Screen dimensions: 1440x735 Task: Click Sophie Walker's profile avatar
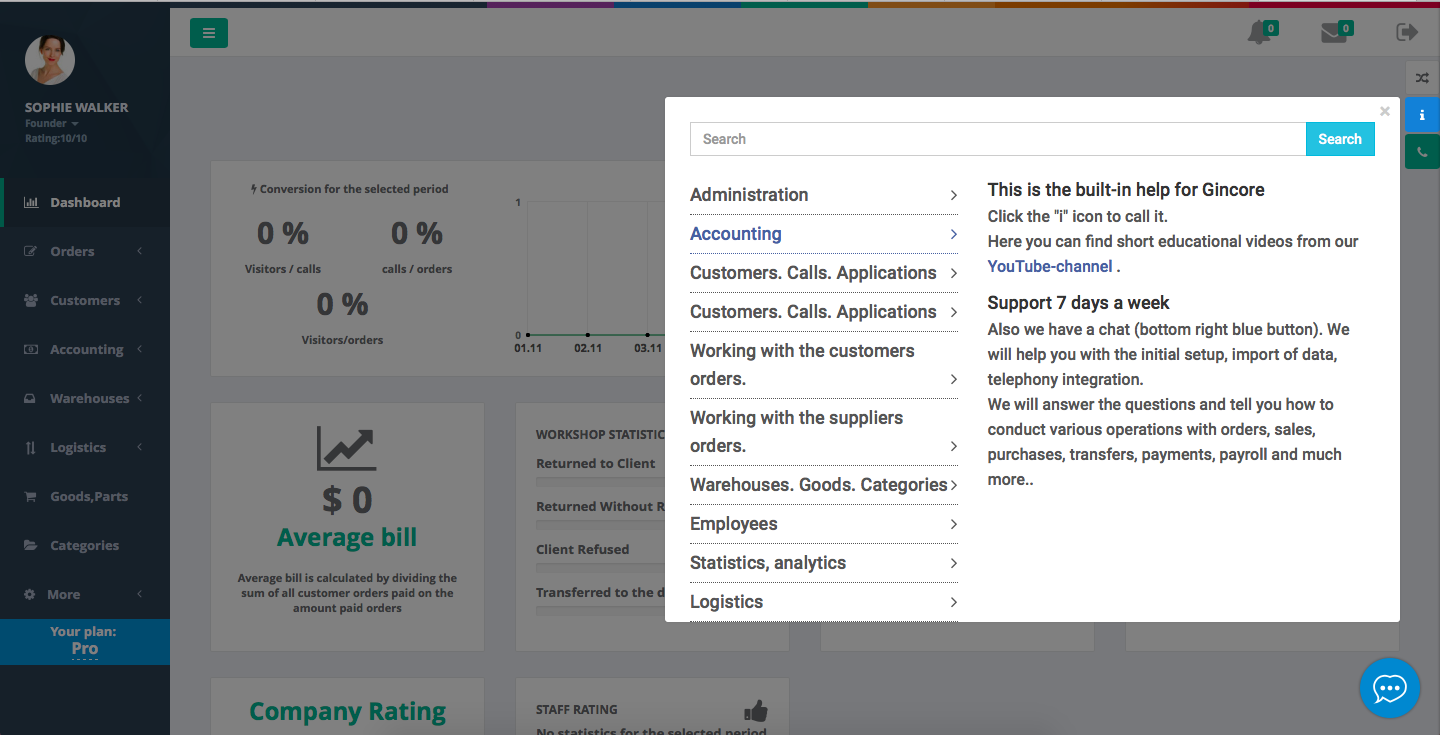pos(50,60)
